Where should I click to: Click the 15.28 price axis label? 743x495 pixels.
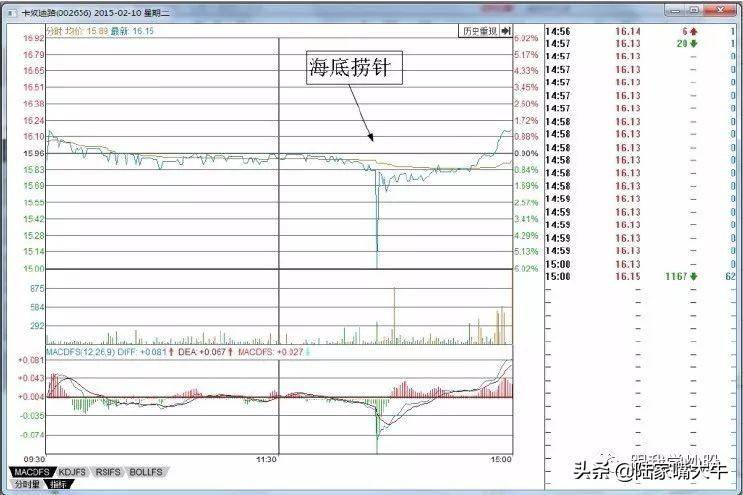pyautogui.click(x=34, y=235)
